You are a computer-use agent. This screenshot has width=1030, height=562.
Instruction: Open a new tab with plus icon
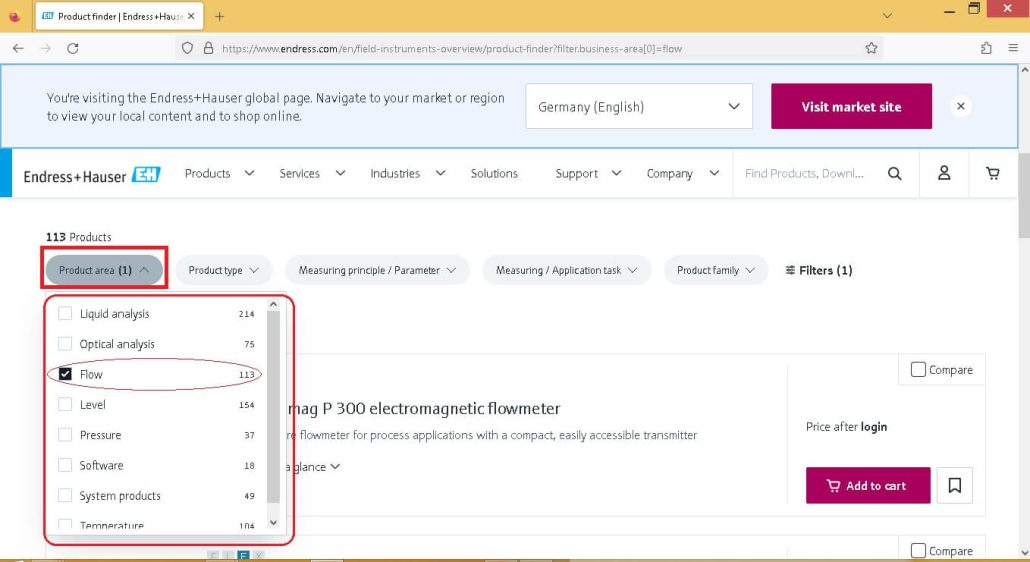tap(219, 16)
